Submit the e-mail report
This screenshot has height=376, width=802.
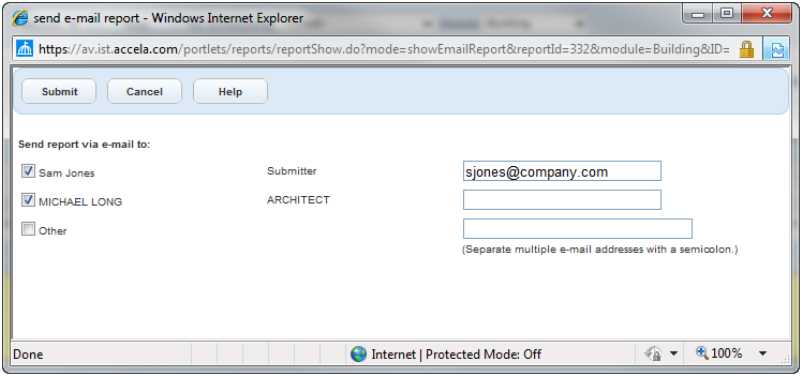pyautogui.click(x=59, y=92)
